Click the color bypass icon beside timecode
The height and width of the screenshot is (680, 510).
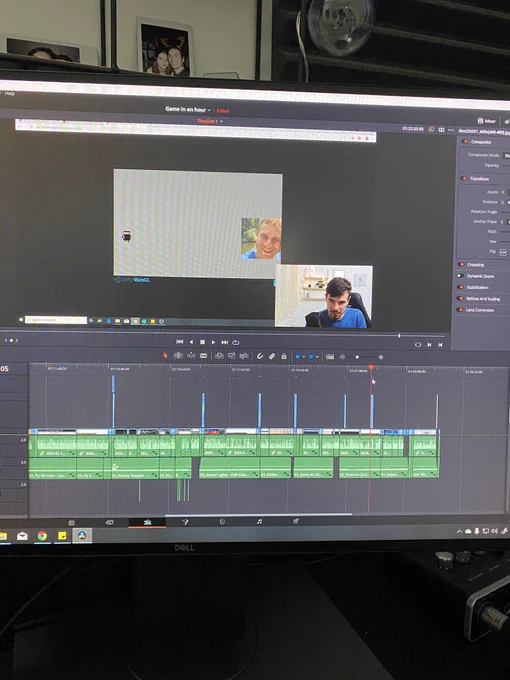431,129
